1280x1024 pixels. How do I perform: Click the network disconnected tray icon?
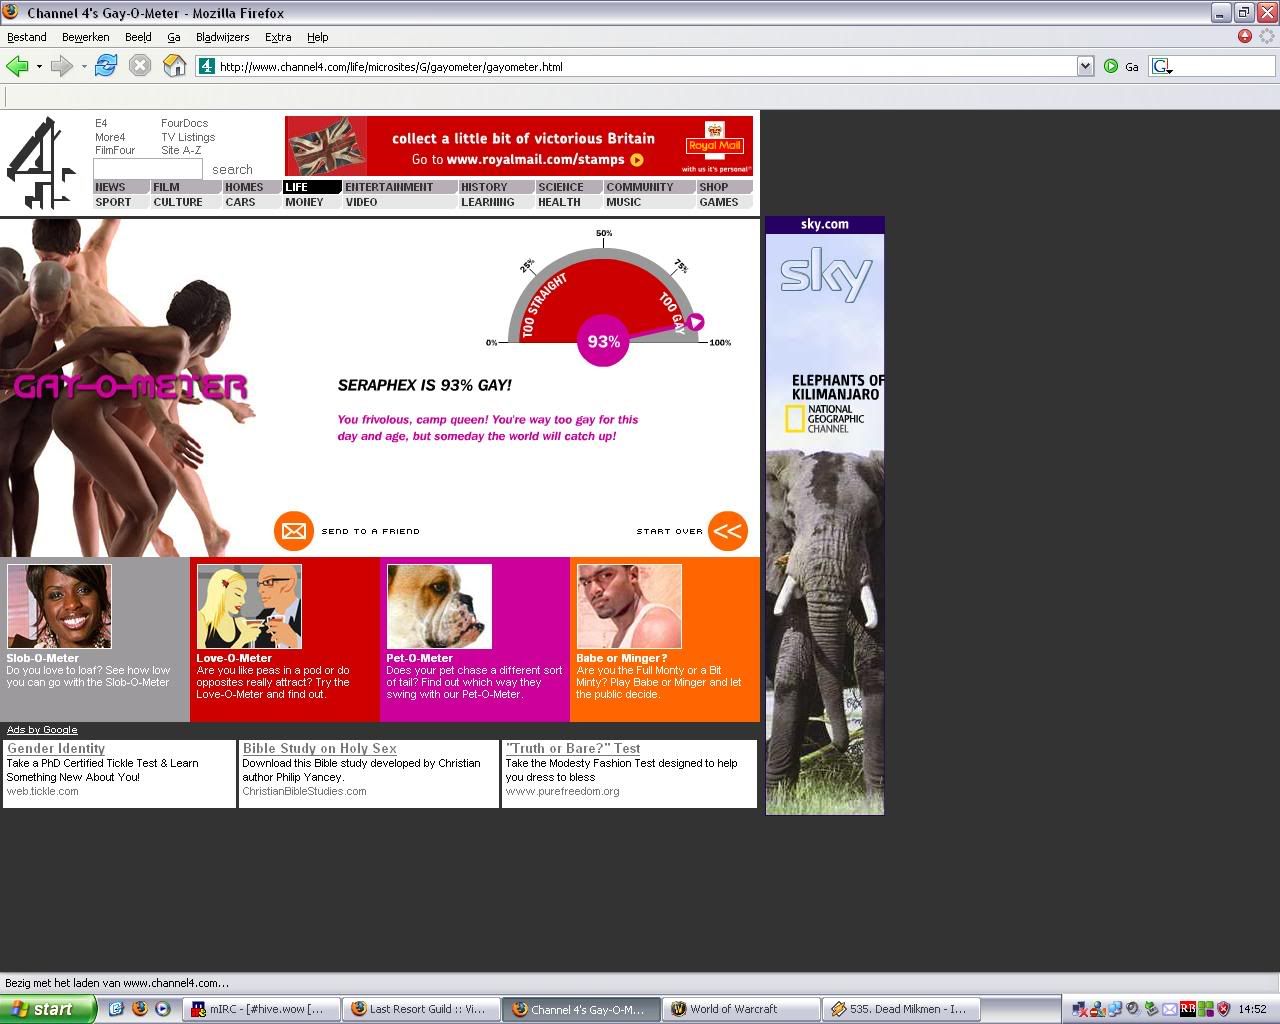(1079, 1009)
